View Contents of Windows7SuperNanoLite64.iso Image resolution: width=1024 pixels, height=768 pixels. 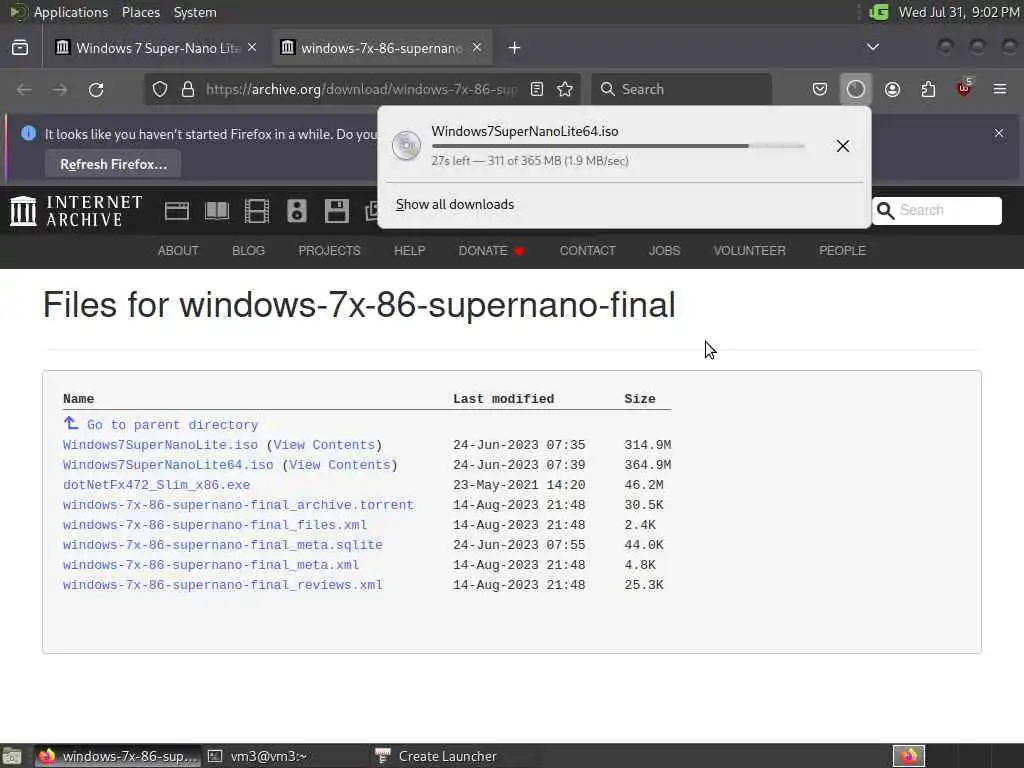pyautogui.click(x=340, y=465)
